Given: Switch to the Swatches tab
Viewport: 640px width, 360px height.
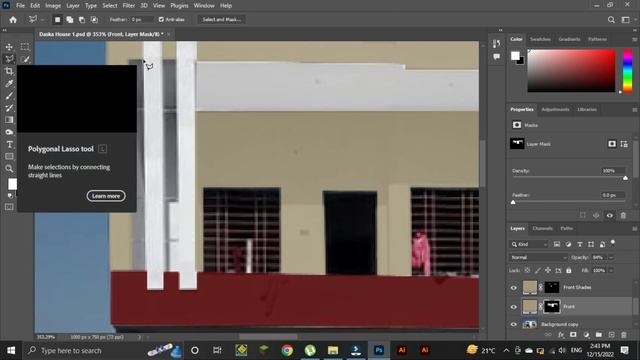Looking at the screenshot, I should click(x=540, y=39).
